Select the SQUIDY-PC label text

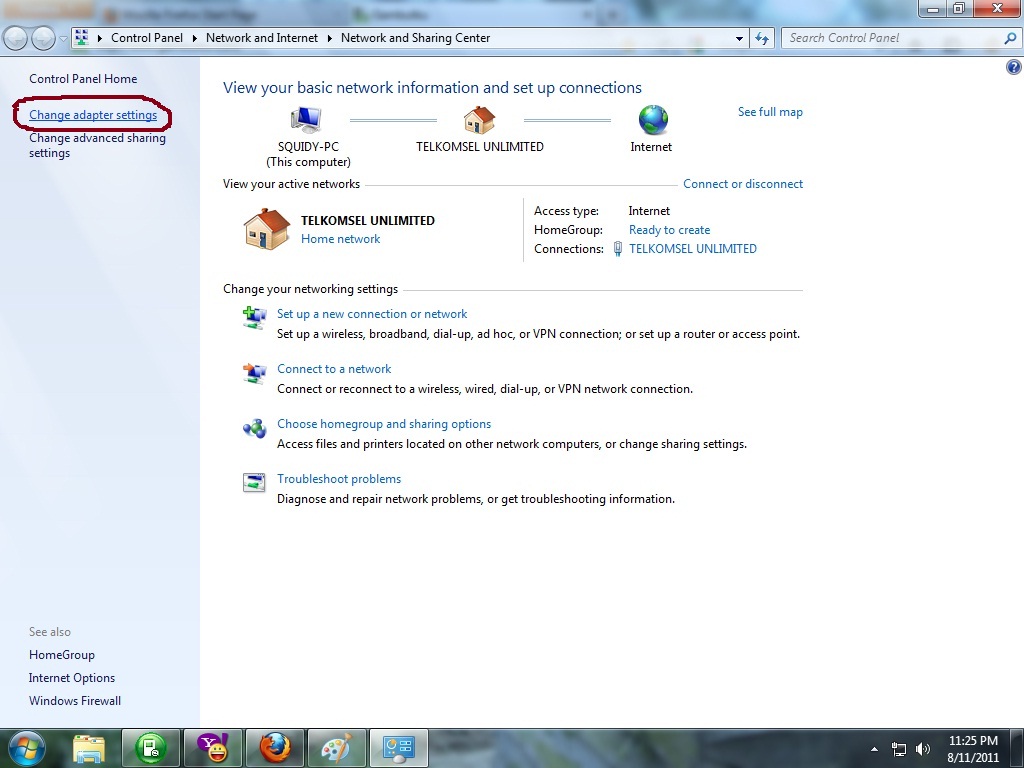pos(308,147)
